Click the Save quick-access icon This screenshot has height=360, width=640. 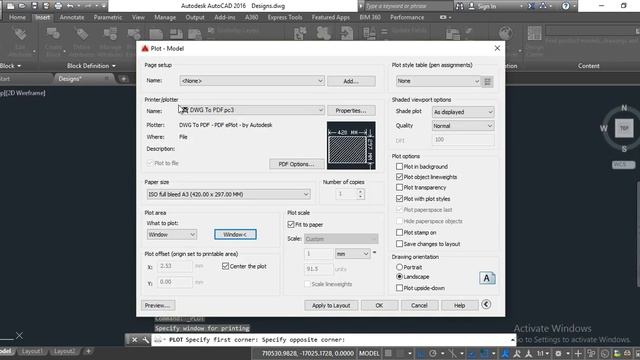pos(35,6)
